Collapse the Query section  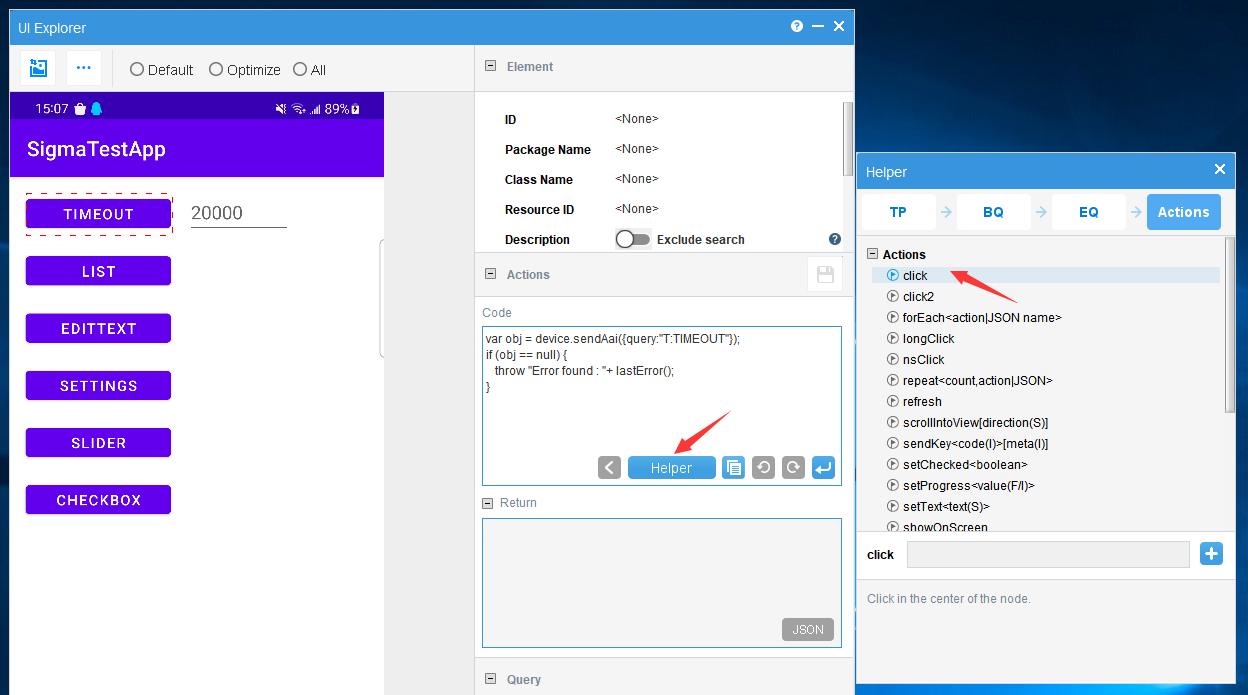pyautogui.click(x=490, y=679)
